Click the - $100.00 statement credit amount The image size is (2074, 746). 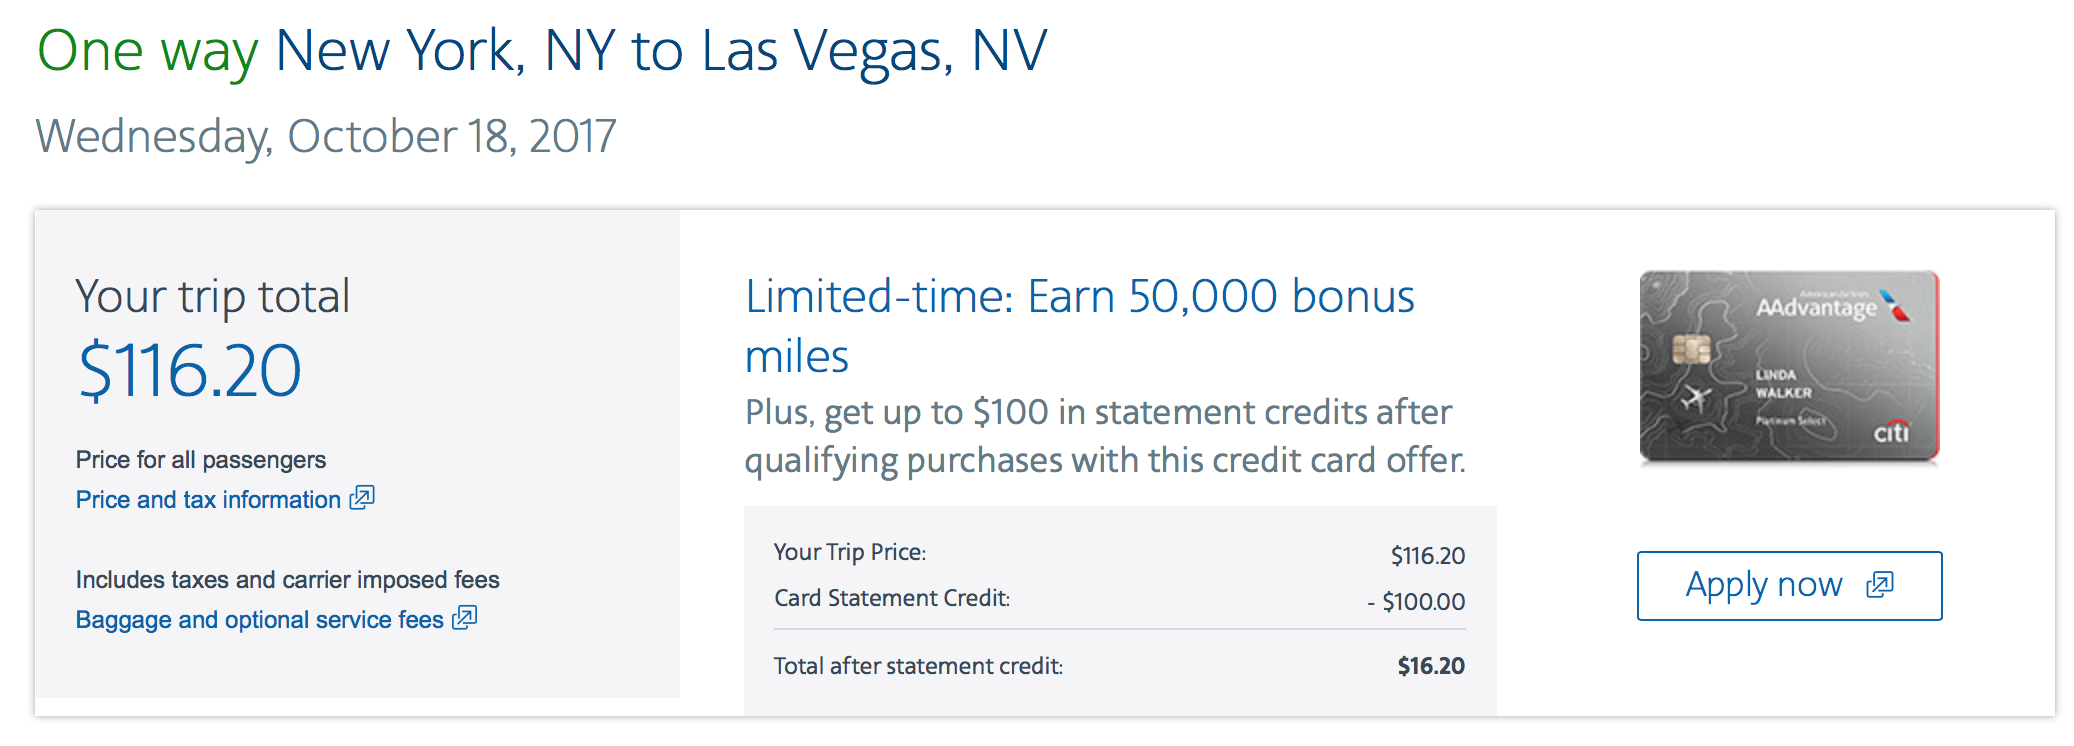point(1416,602)
